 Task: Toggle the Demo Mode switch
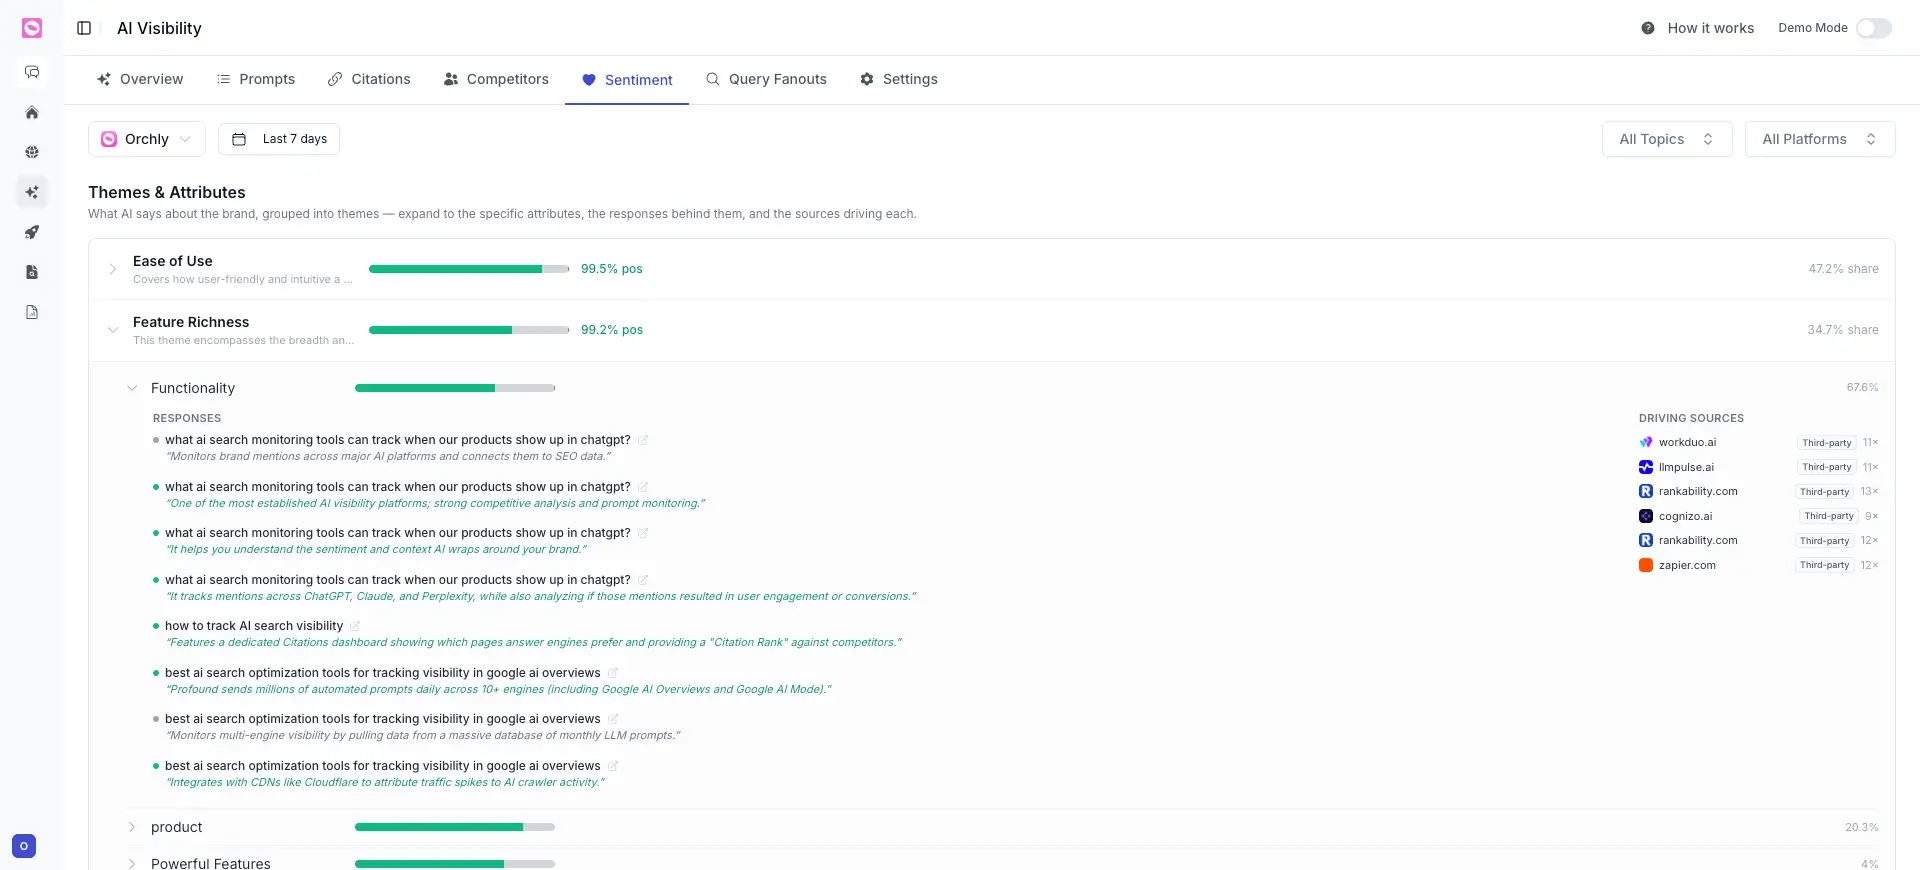(x=1874, y=28)
